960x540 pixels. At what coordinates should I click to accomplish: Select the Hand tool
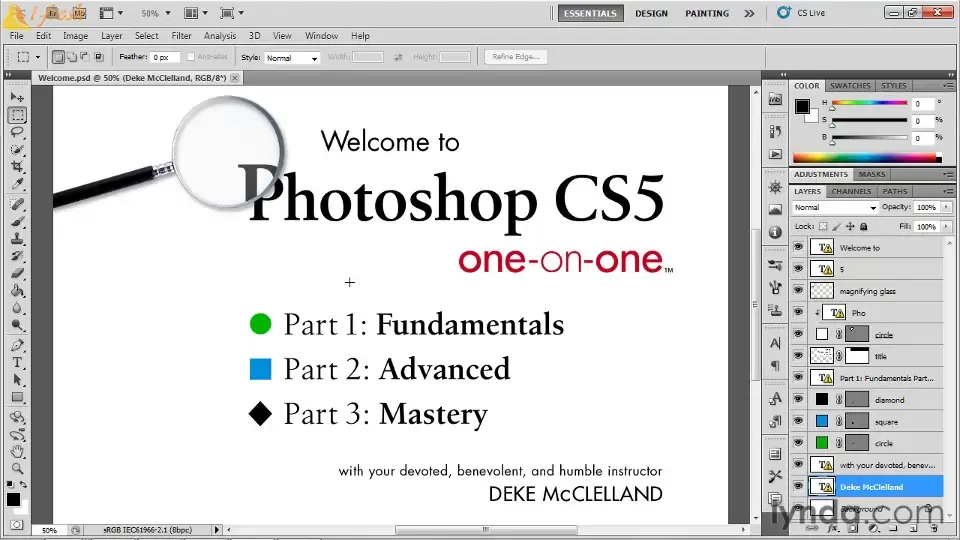click(17, 452)
